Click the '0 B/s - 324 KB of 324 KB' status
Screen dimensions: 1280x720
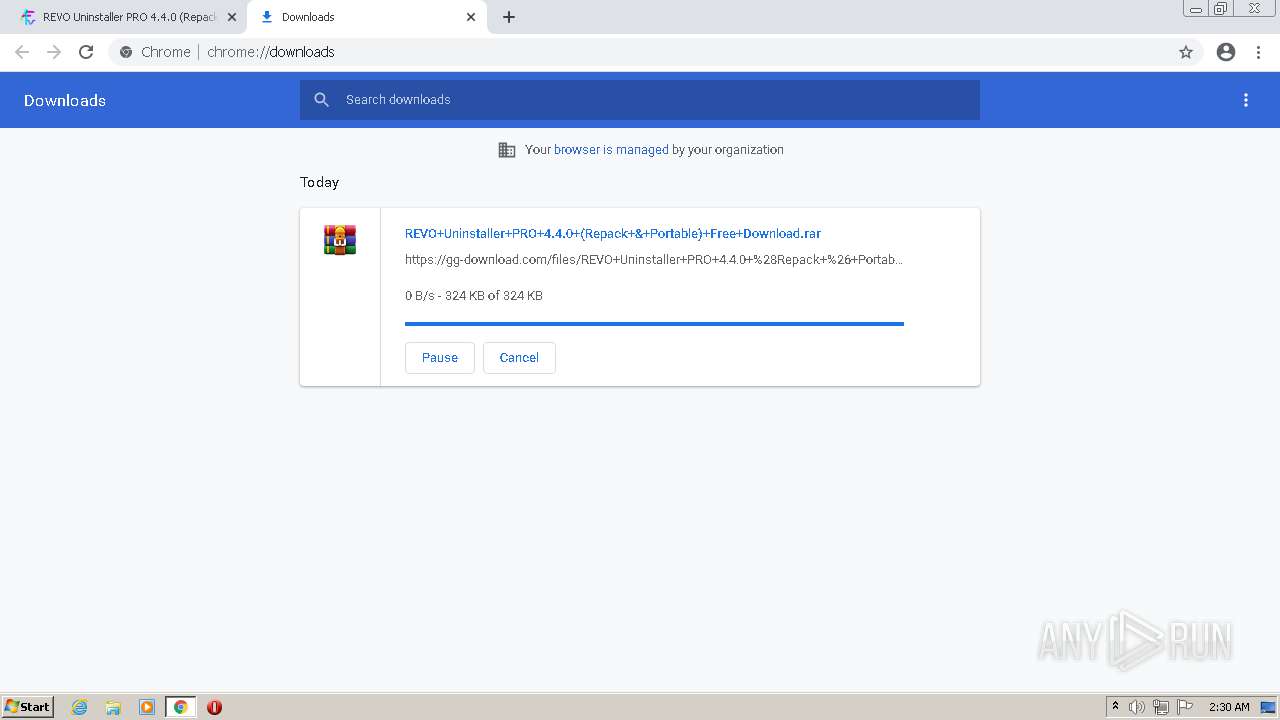pyautogui.click(x=474, y=296)
